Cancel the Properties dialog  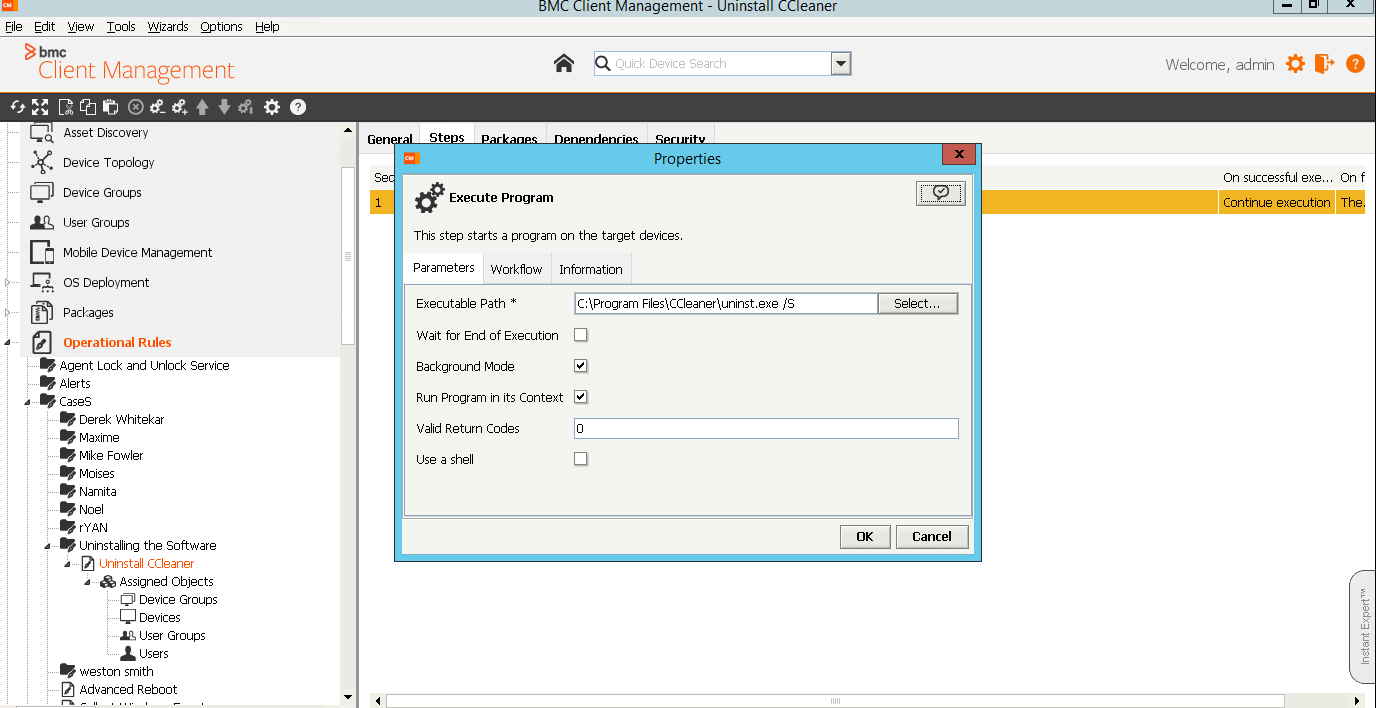point(932,537)
